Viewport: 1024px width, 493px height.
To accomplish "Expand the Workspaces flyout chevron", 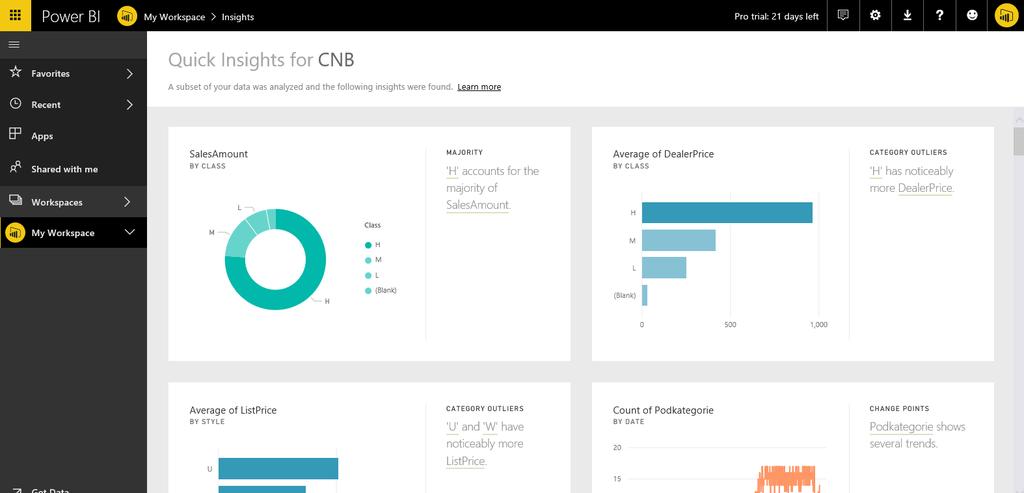I will (127, 202).
